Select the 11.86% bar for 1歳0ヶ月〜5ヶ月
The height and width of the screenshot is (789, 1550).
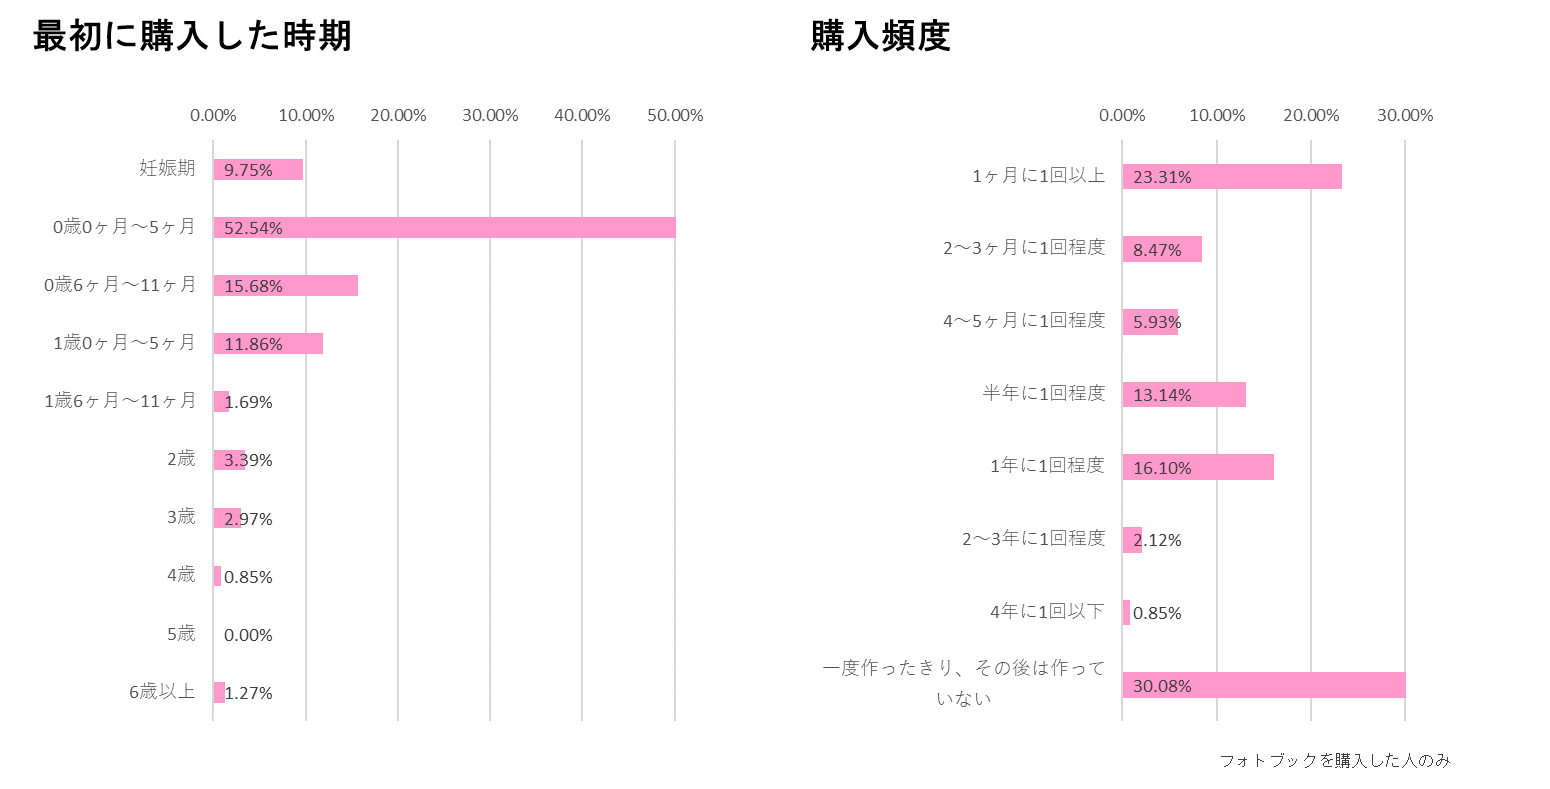[268, 343]
